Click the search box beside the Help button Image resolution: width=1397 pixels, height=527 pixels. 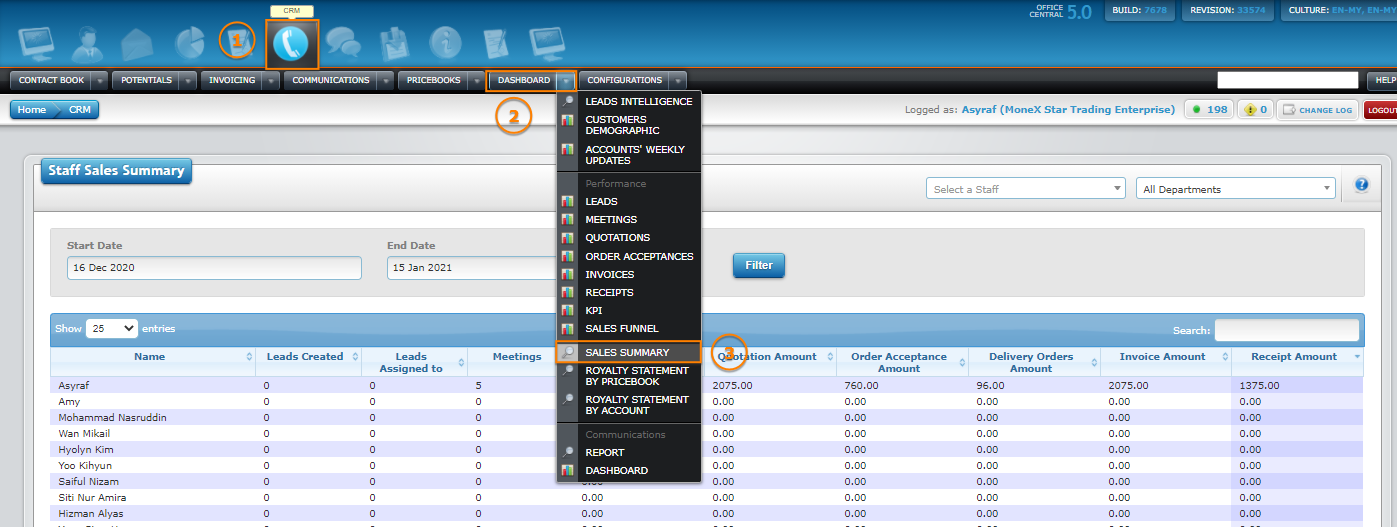click(x=1288, y=80)
